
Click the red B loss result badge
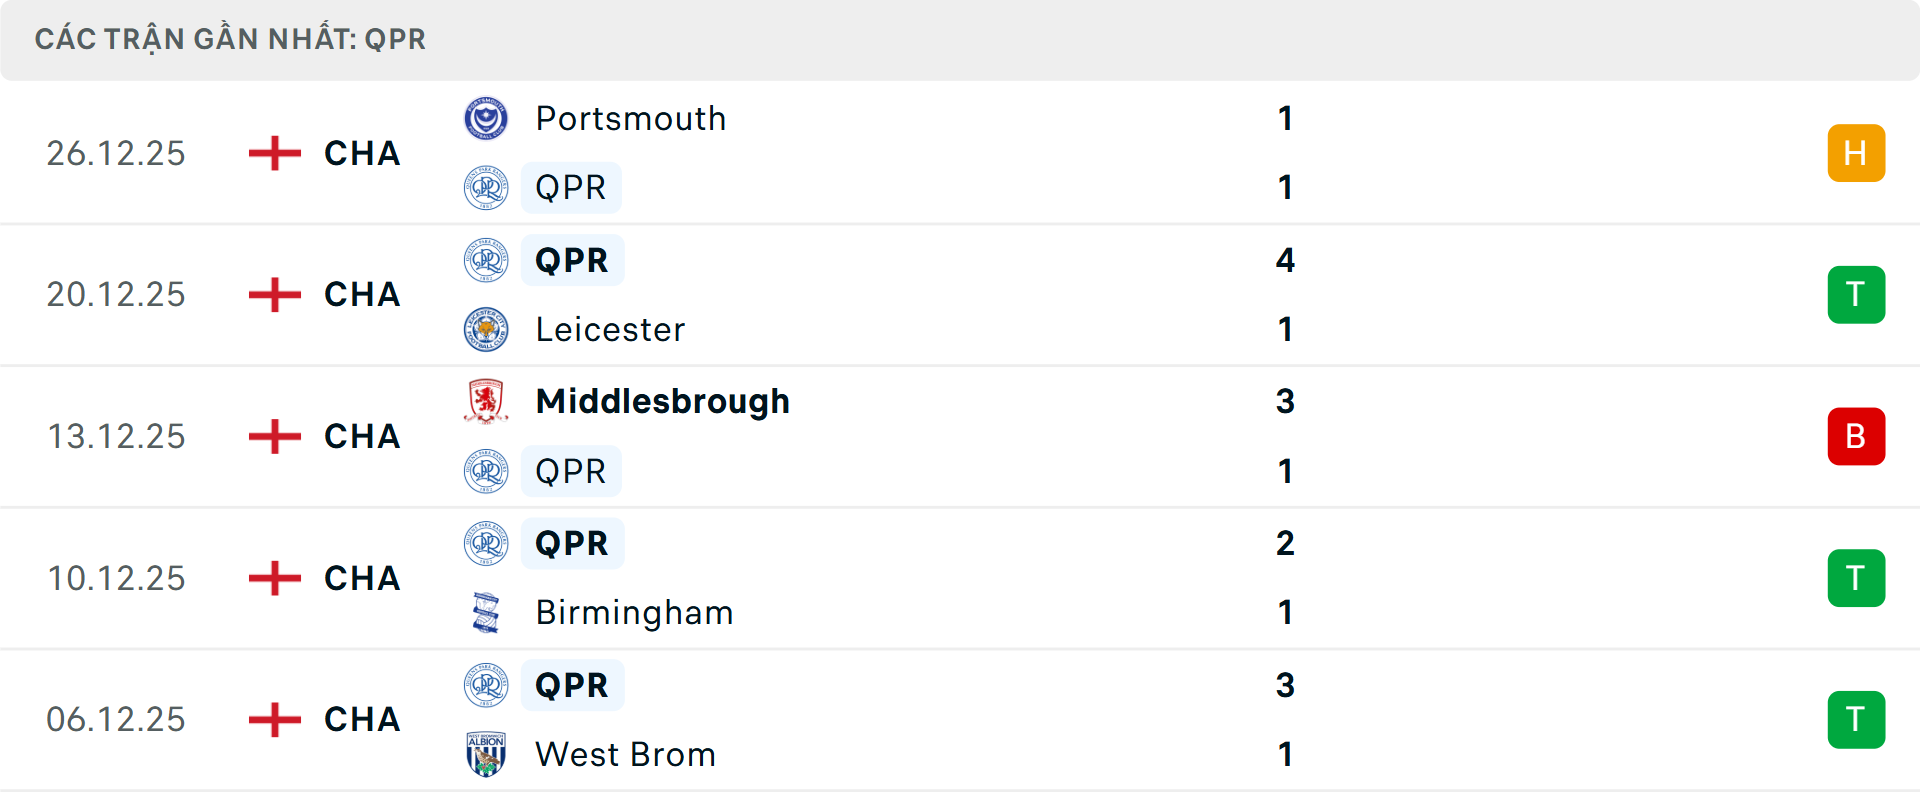1856,436
